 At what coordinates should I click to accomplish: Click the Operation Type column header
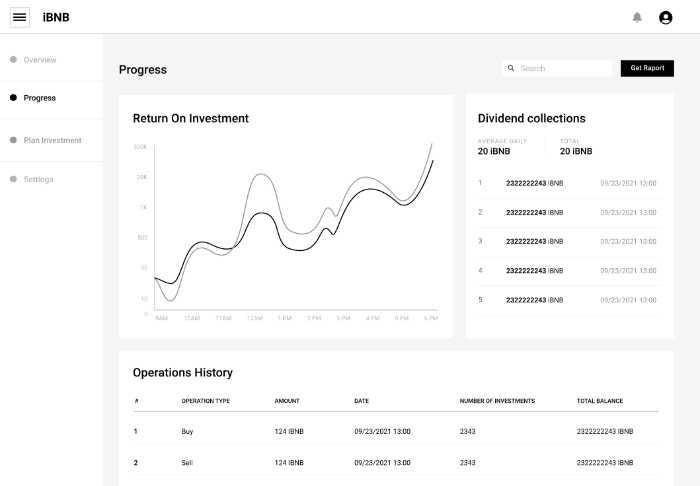[x=206, y=401]
